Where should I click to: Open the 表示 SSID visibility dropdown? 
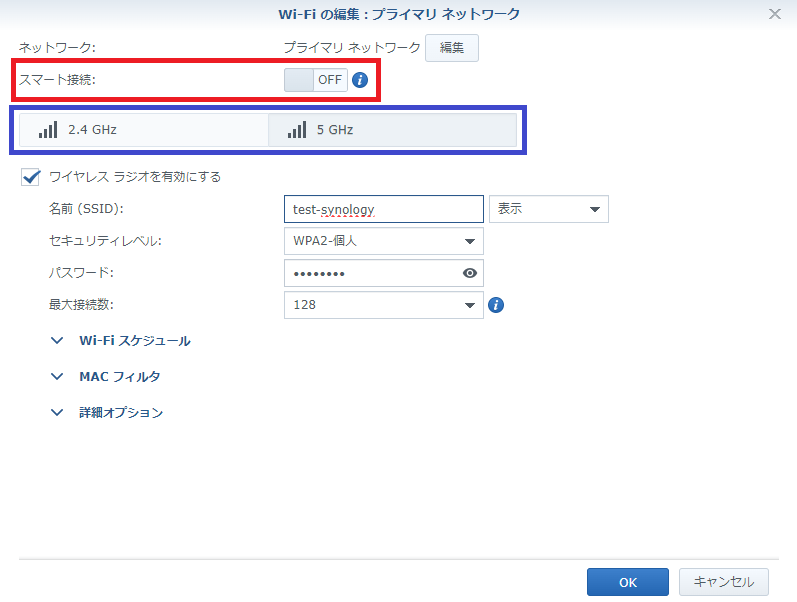coord(548,209)
